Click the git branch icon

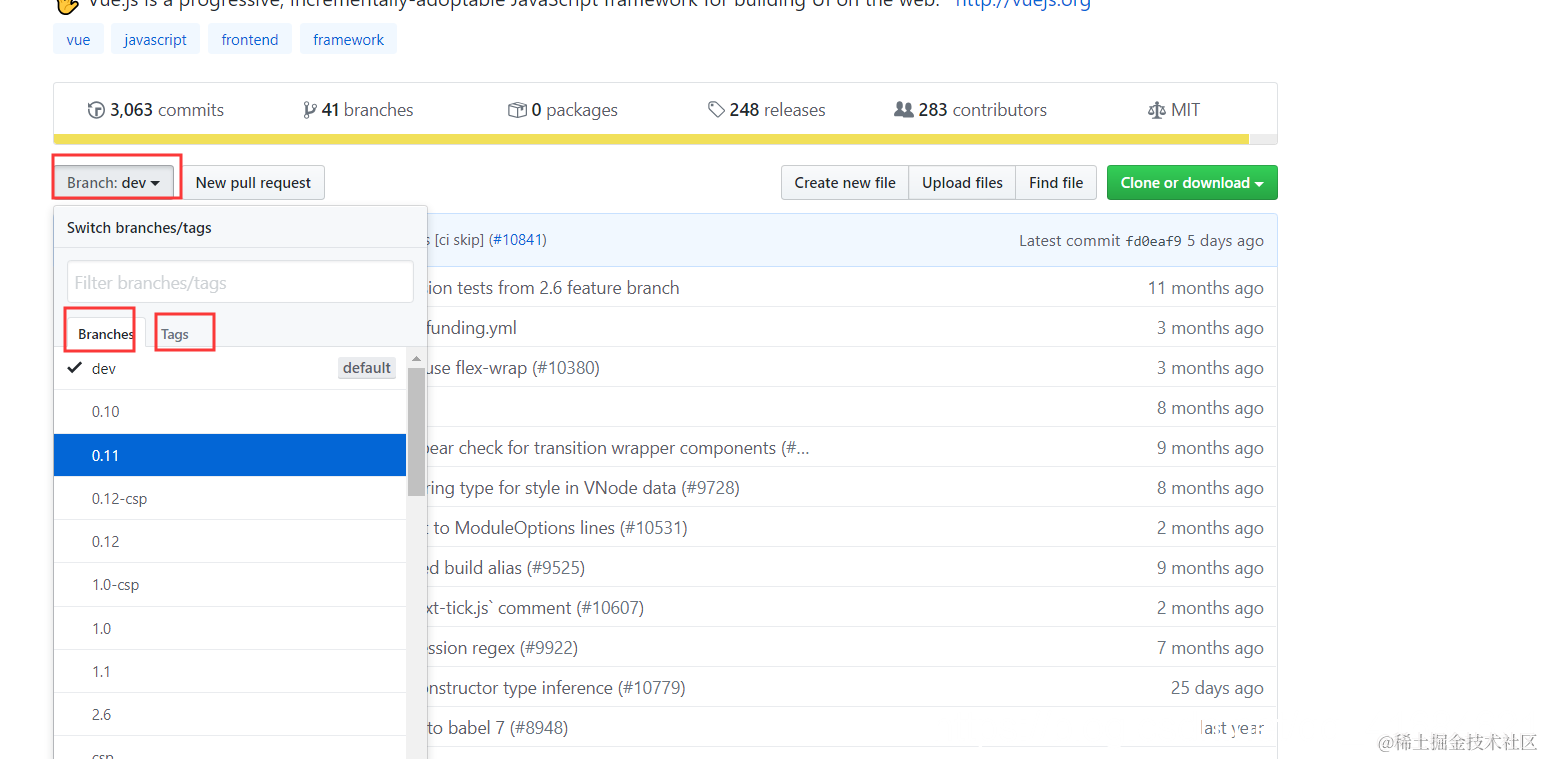310,110
